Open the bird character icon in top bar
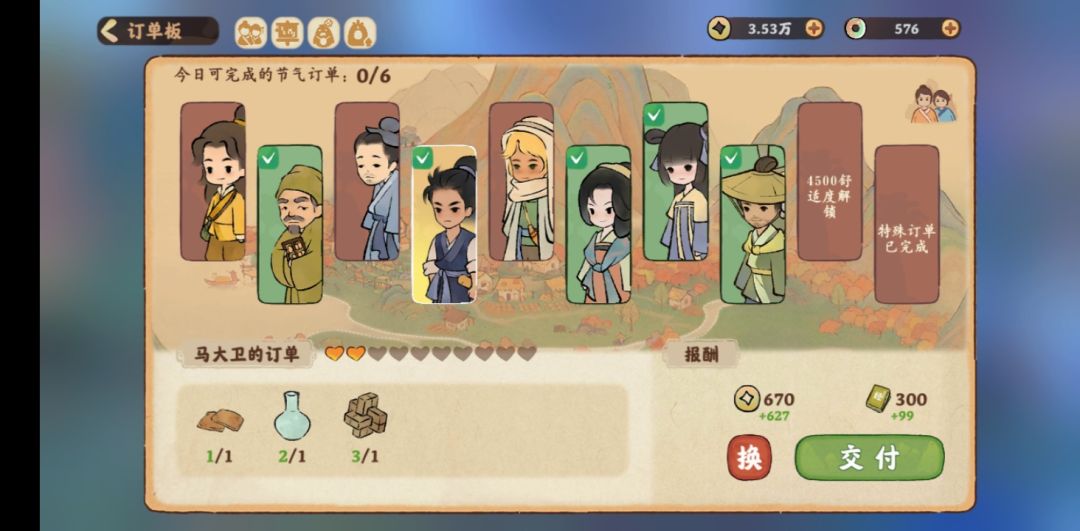This screenshot has height=531, width=1080. pos(323,32)
